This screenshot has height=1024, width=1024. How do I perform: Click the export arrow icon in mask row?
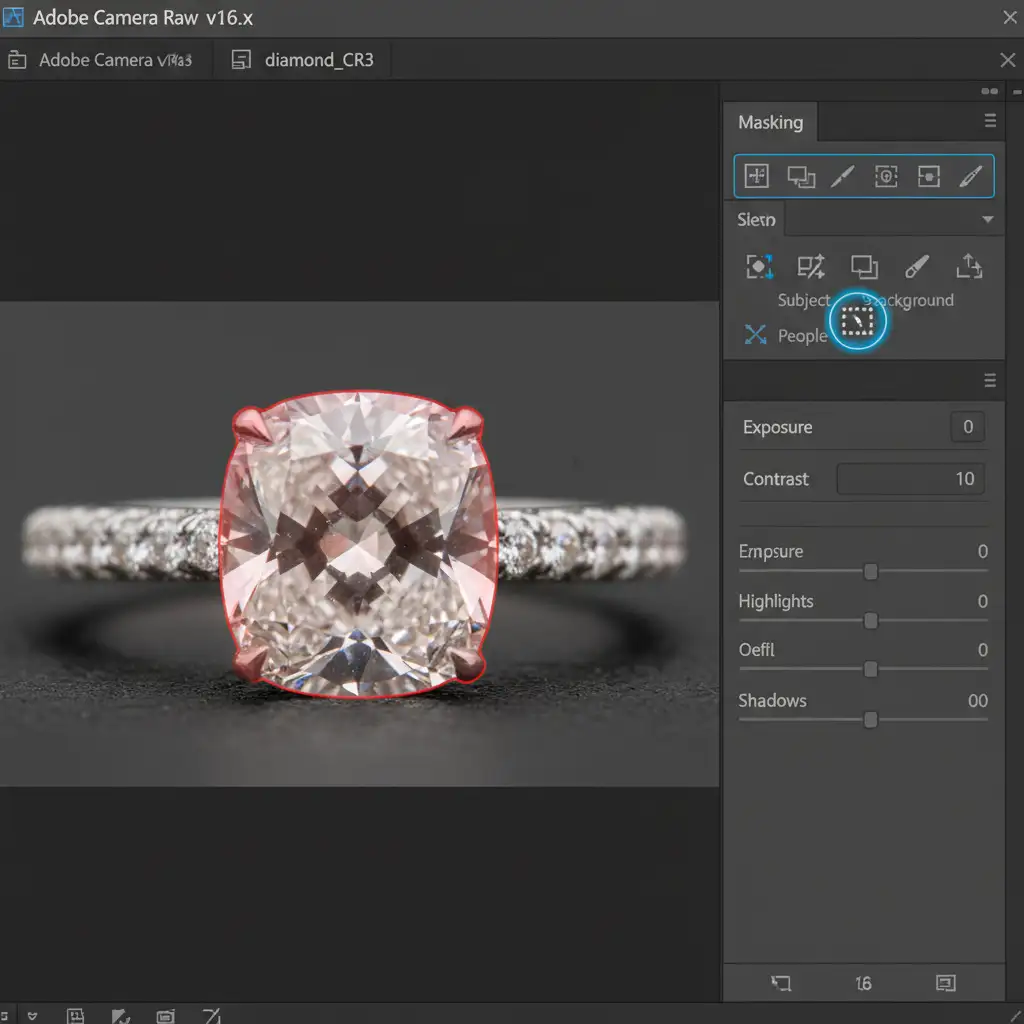click(968, 266)
